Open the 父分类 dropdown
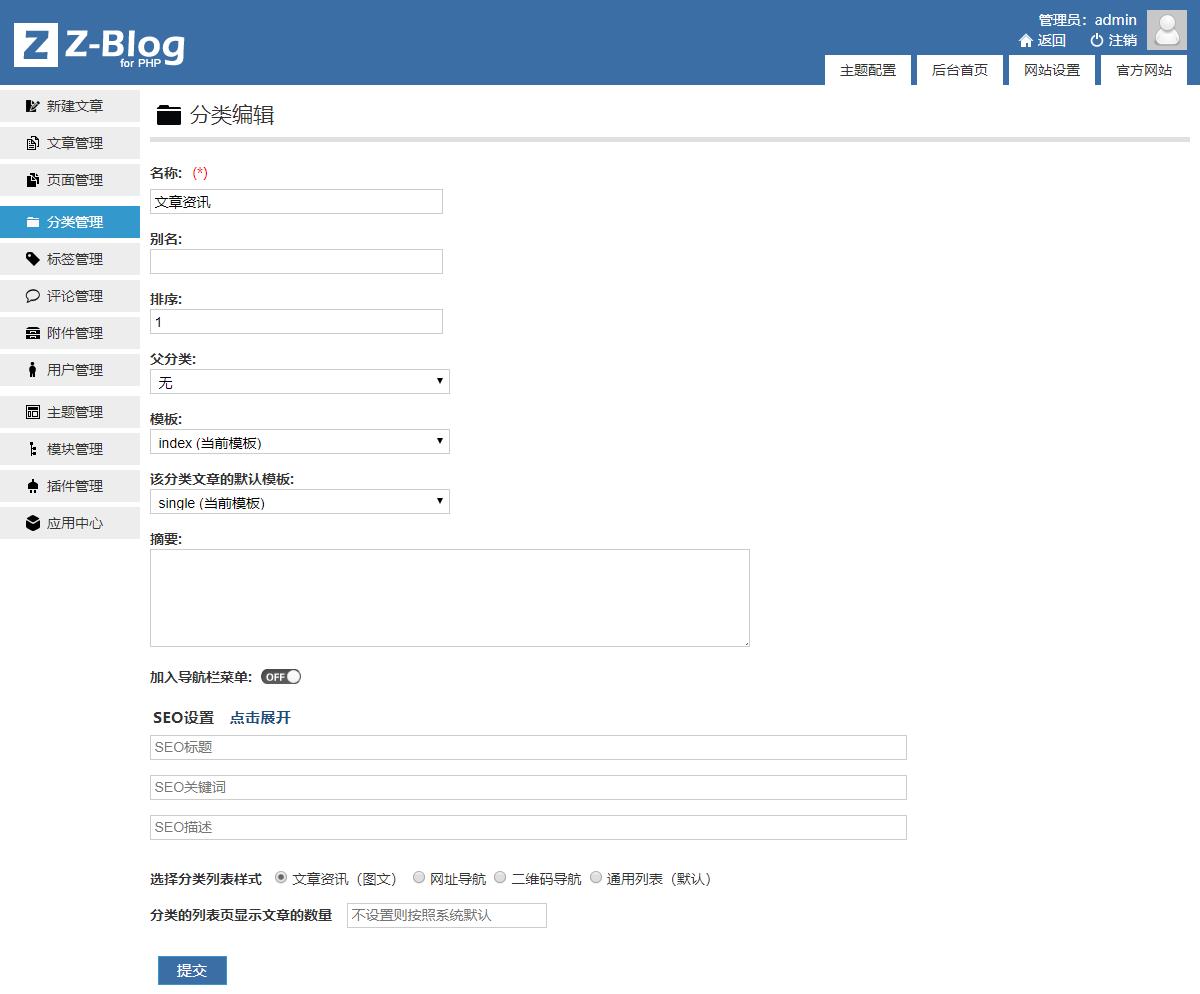 coord(299,382)
